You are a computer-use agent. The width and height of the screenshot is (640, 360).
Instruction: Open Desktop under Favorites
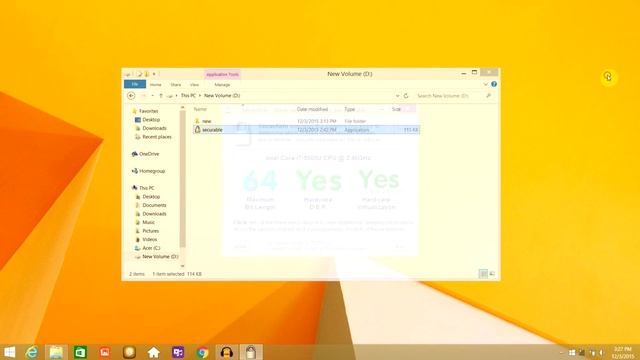(151, 120)
